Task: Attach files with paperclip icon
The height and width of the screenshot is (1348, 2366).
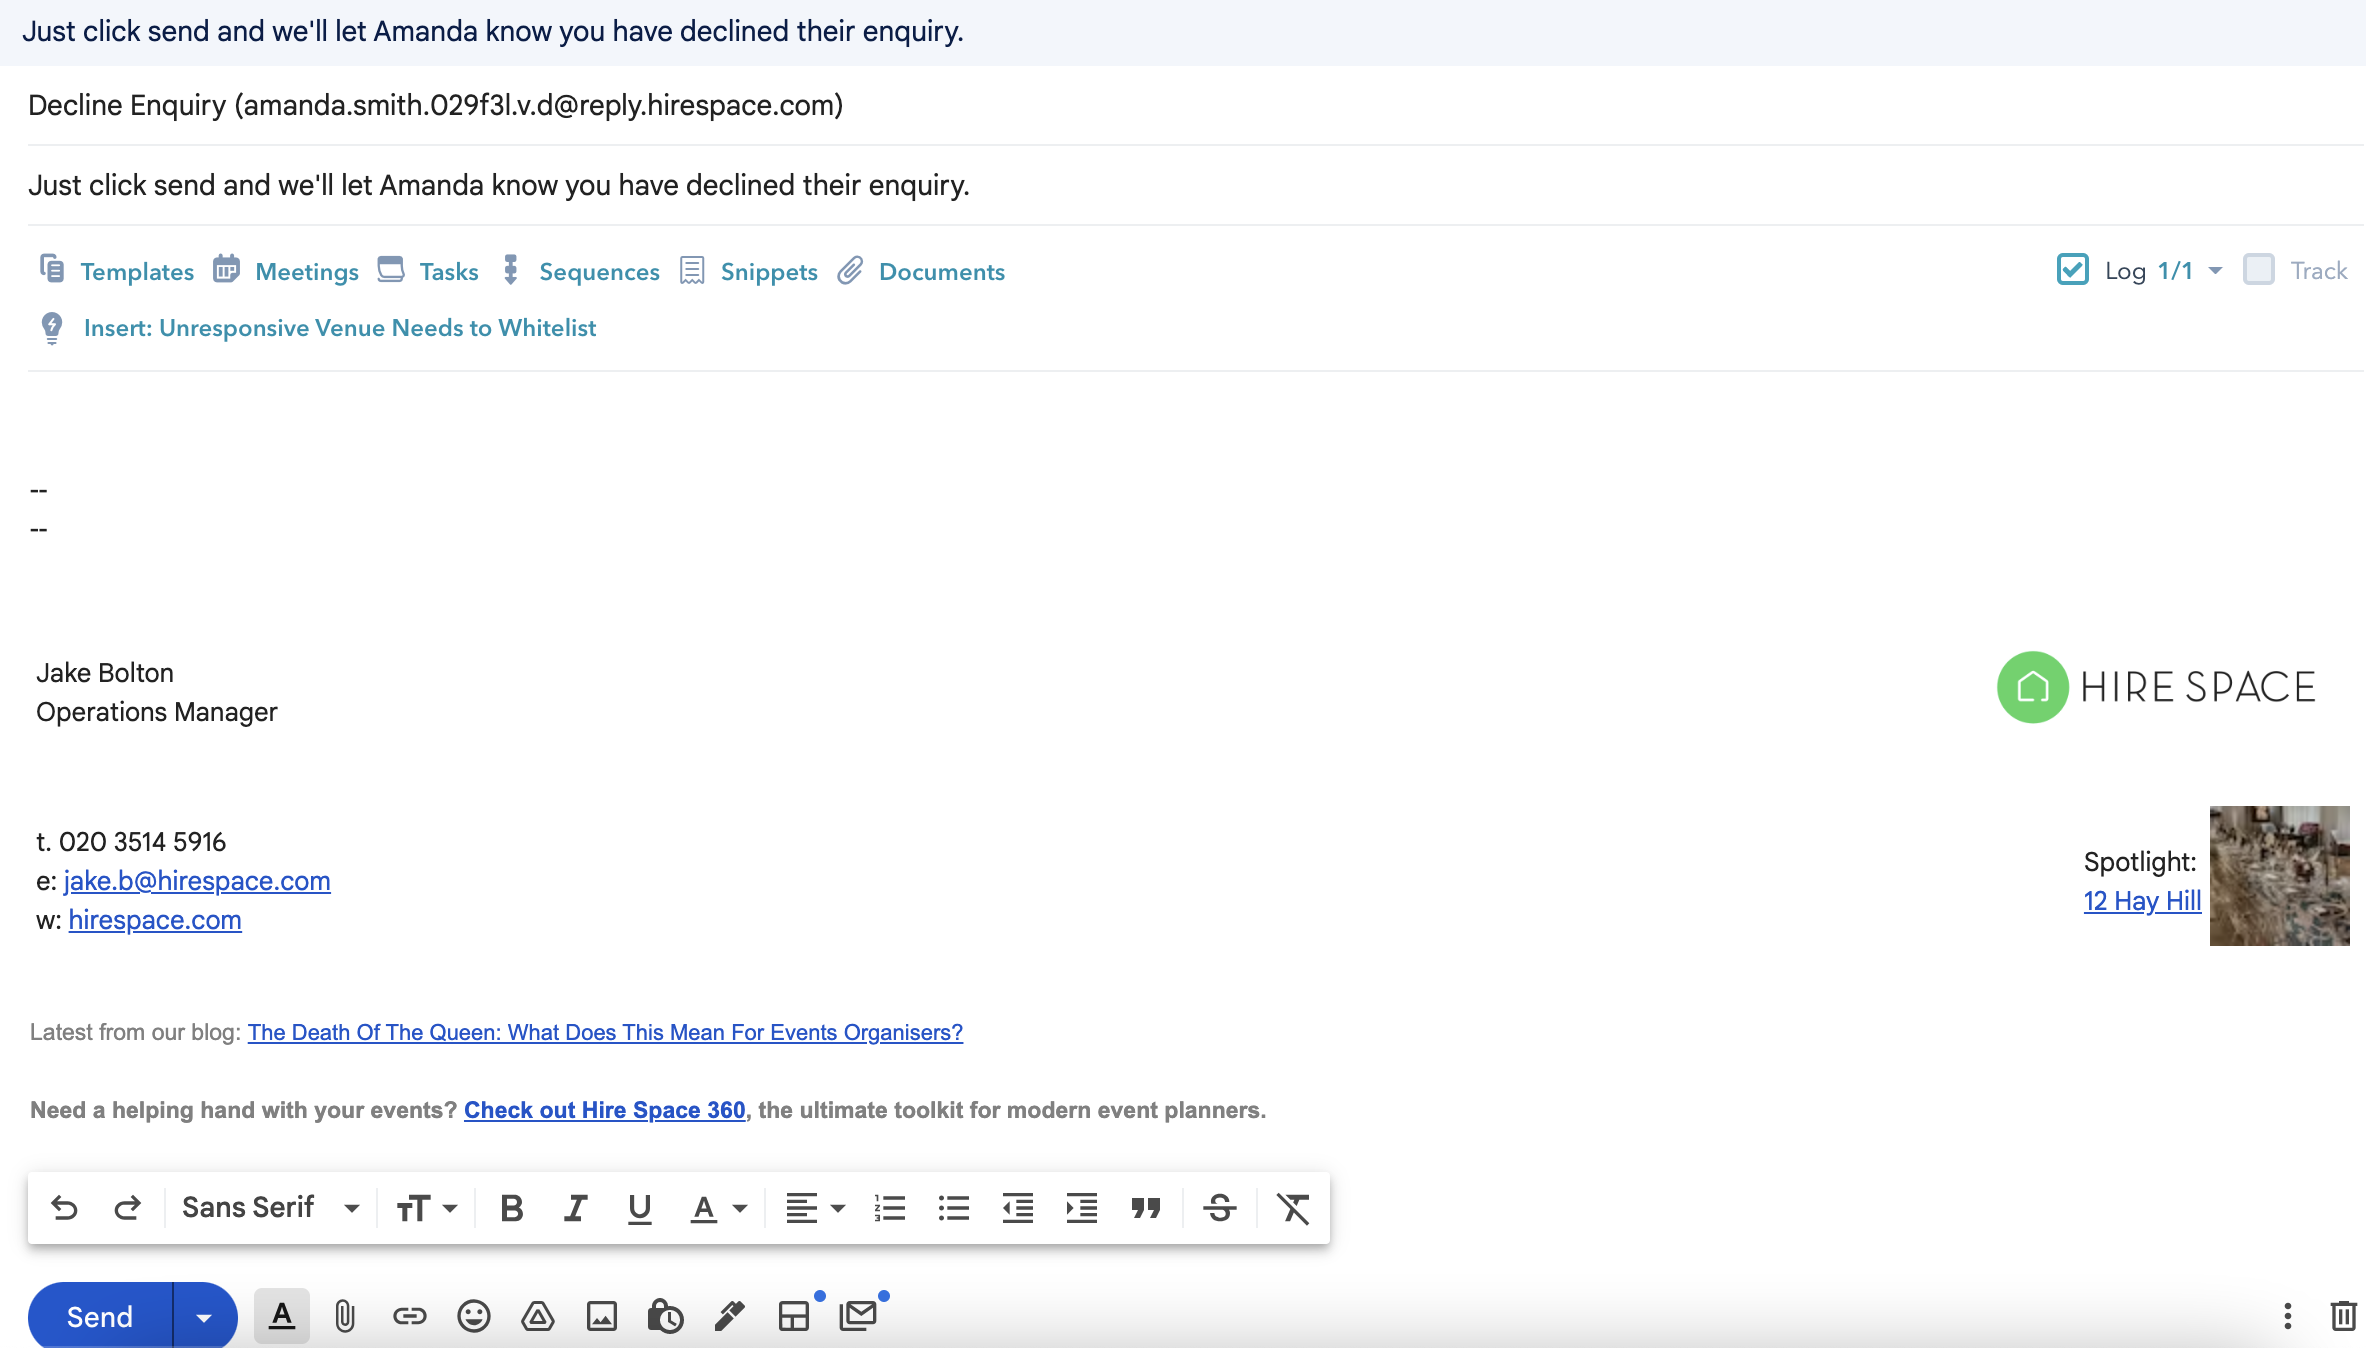Action: [x=345, y=1316]
